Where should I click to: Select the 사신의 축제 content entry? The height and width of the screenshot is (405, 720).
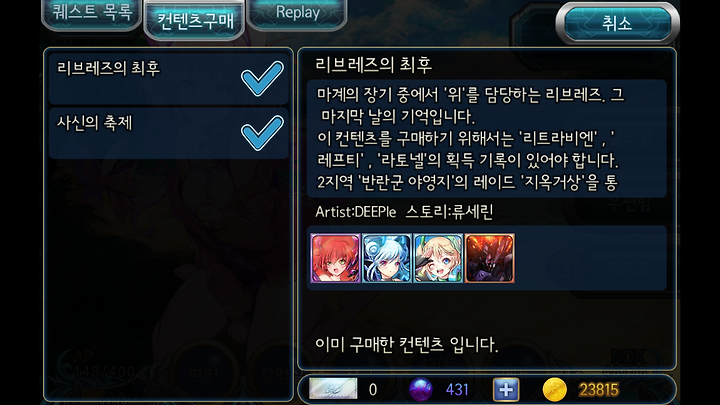point(169,133)
